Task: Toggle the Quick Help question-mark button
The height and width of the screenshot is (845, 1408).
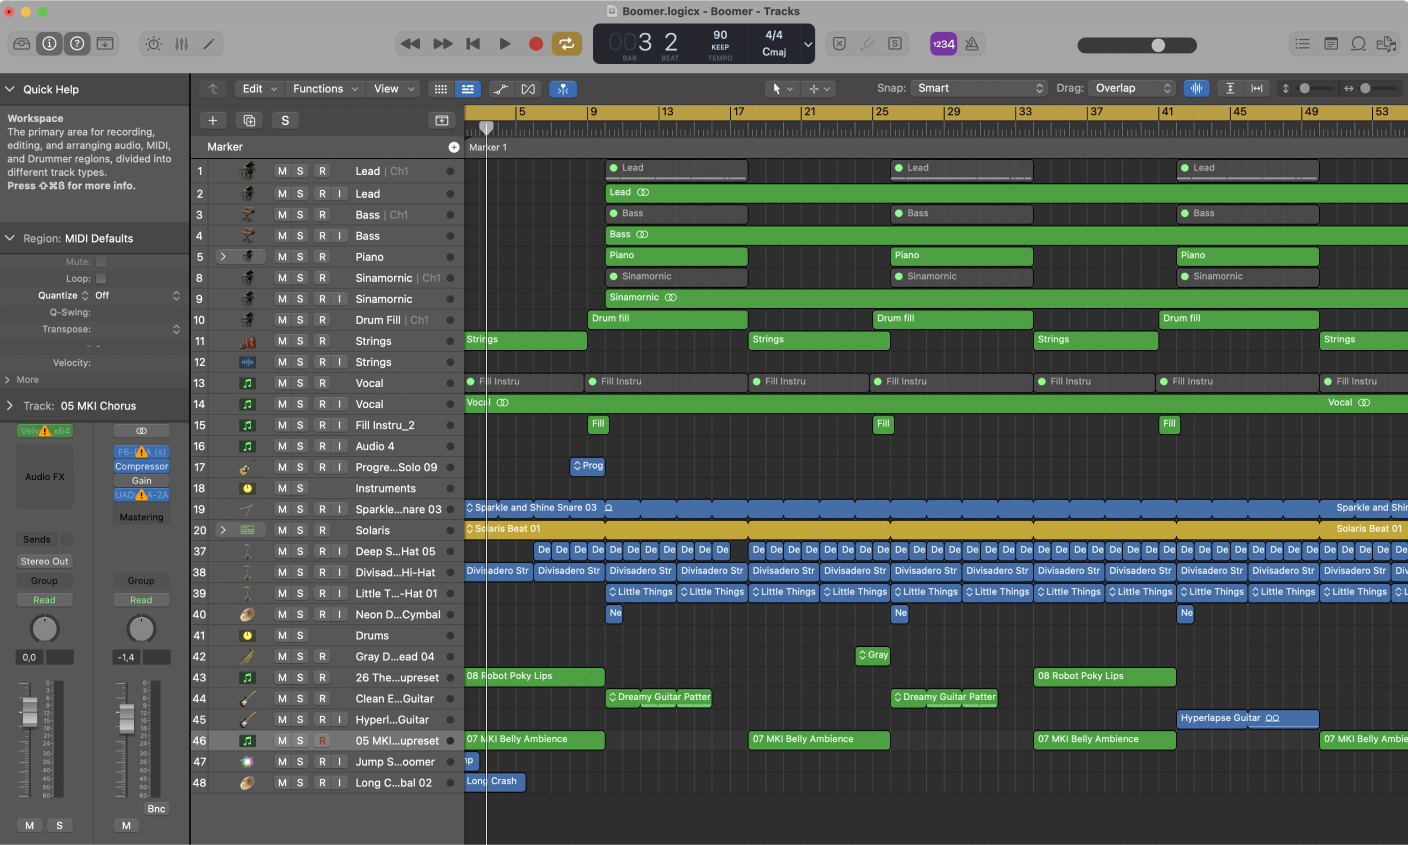Action: click(77, 44)
